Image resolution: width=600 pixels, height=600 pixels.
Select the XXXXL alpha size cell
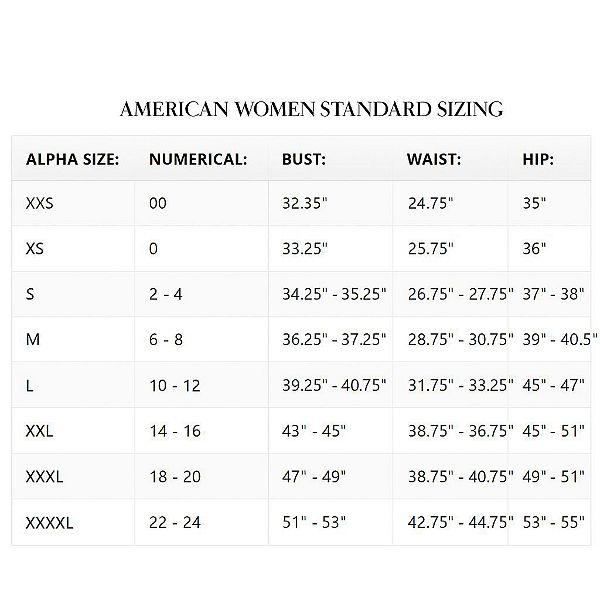tap(48, 521)
